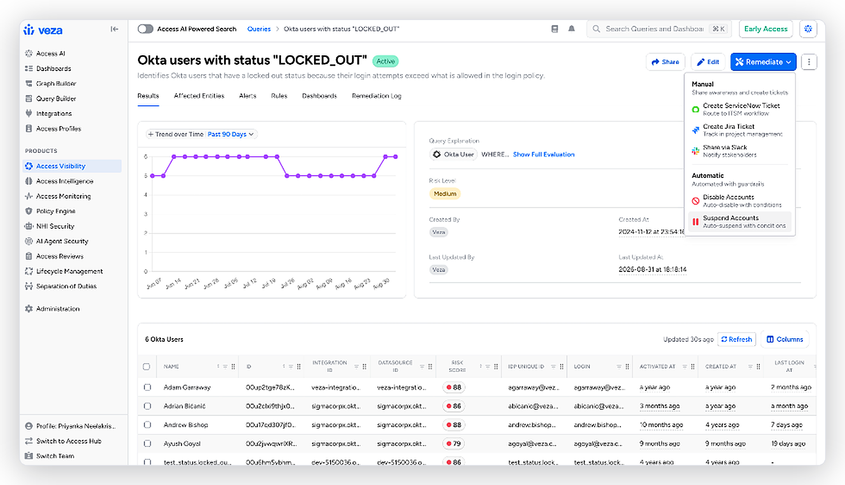Viewport: 845px width, 485px height.
Task: Open Dashboards in the sidebar
Action: [x=53, y=68]
